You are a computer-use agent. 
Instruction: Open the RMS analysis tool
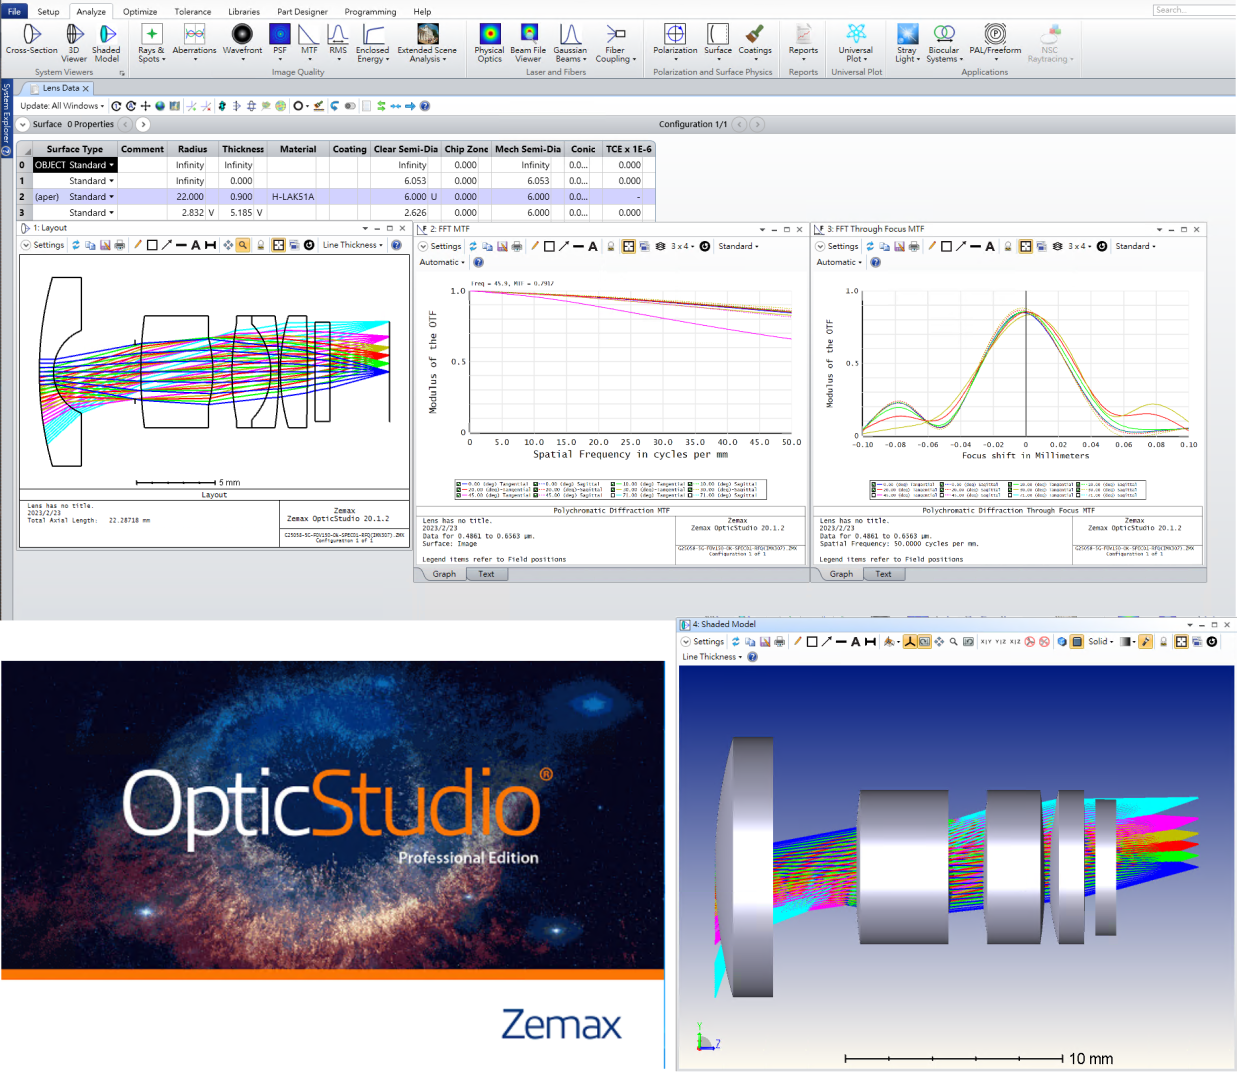pyautogui.click(x=338, y=43)
